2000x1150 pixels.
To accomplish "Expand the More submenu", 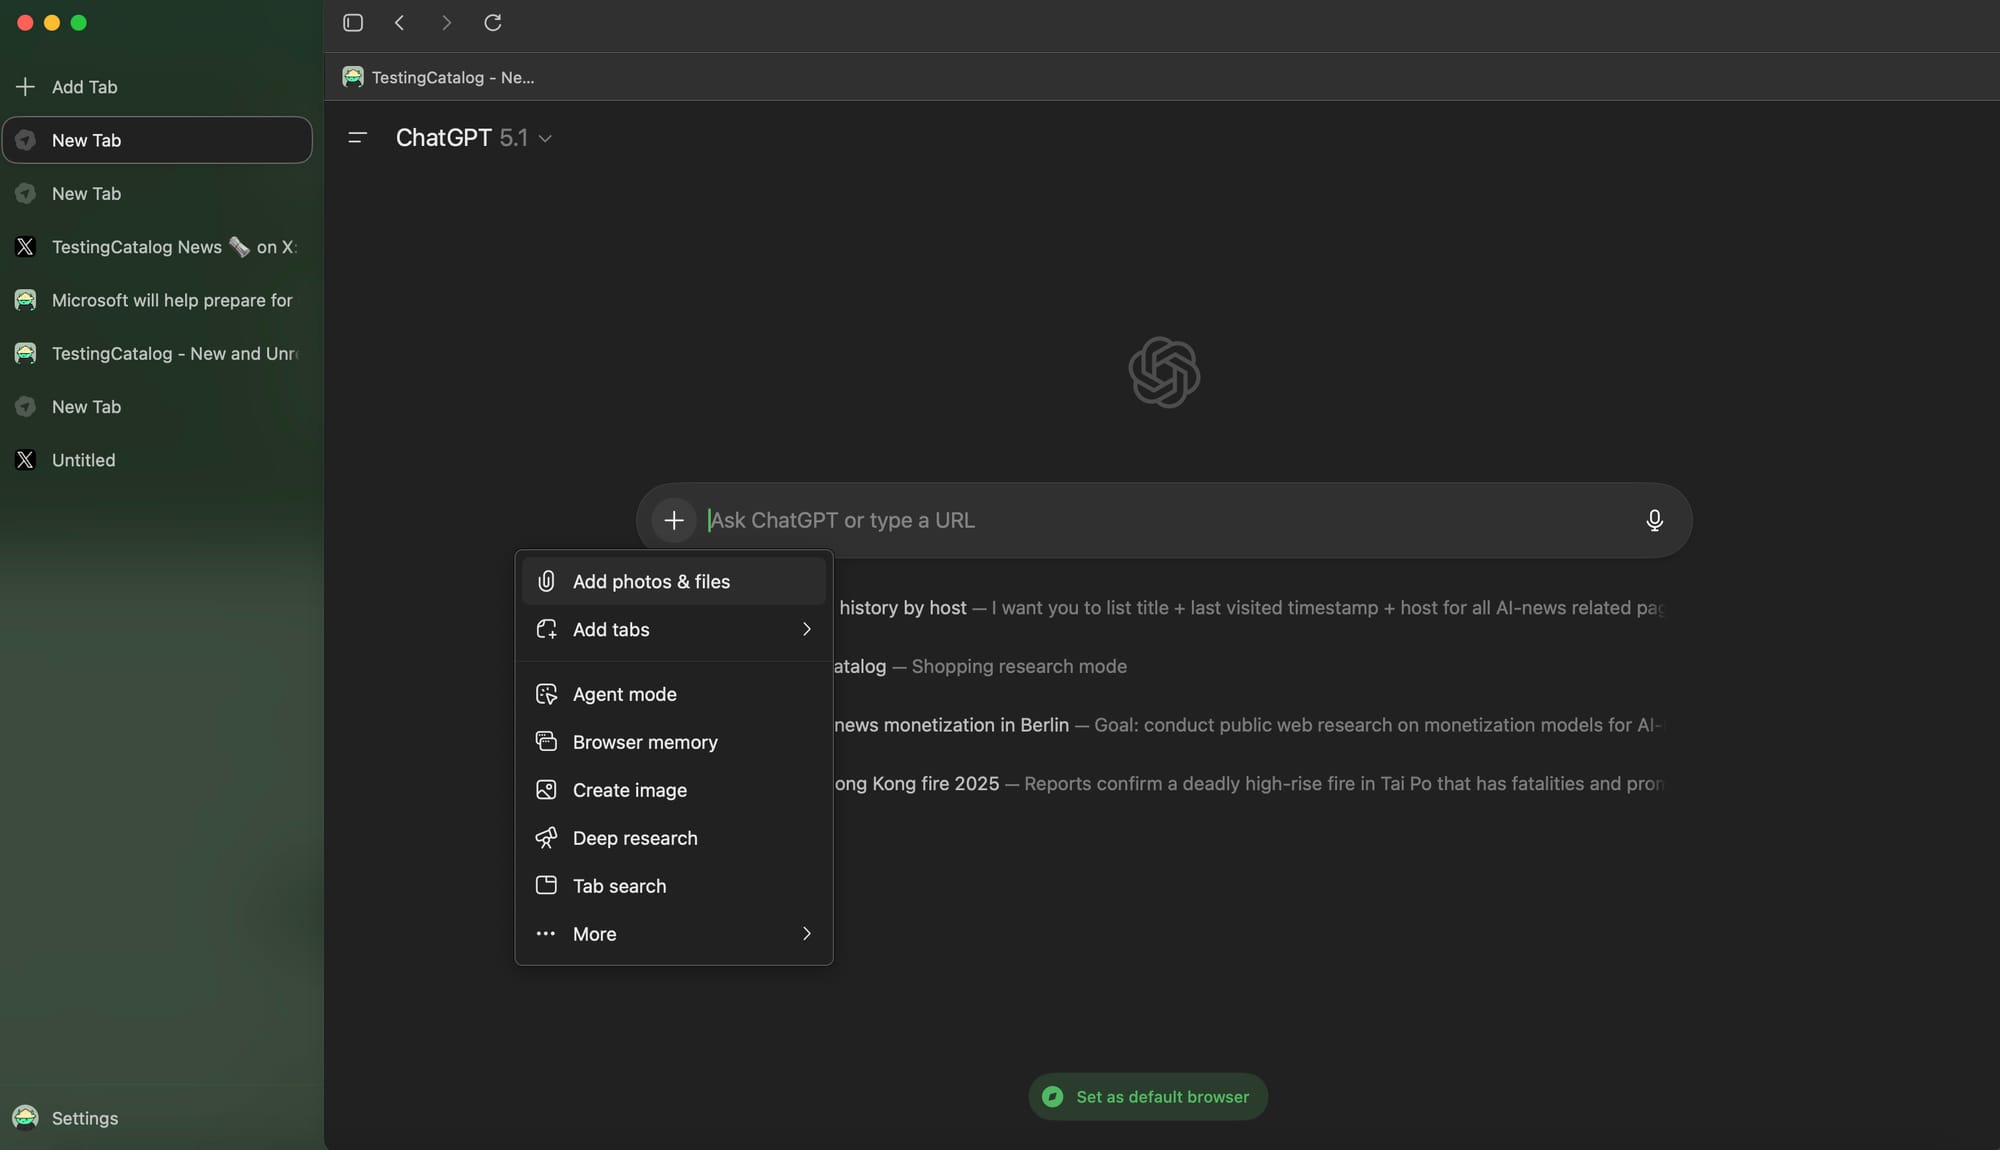I will pos(674,933).
